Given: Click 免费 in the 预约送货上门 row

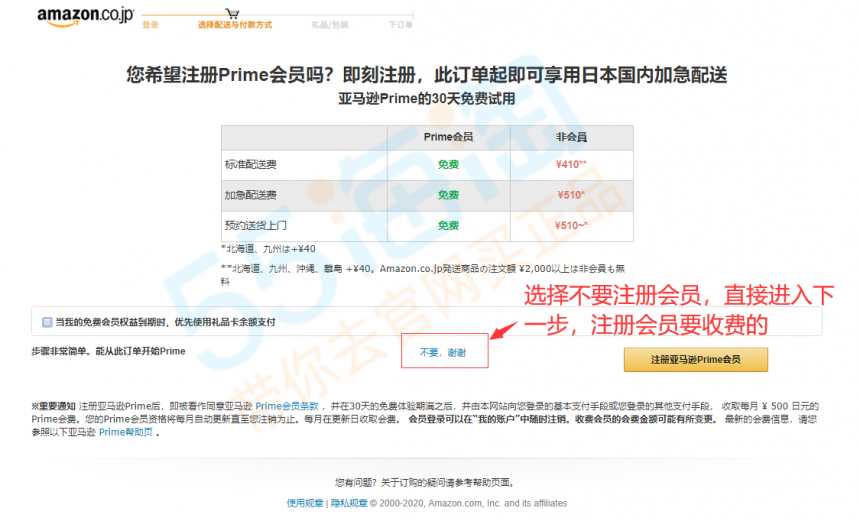Looking at the screenshot, I should point(448,225).
